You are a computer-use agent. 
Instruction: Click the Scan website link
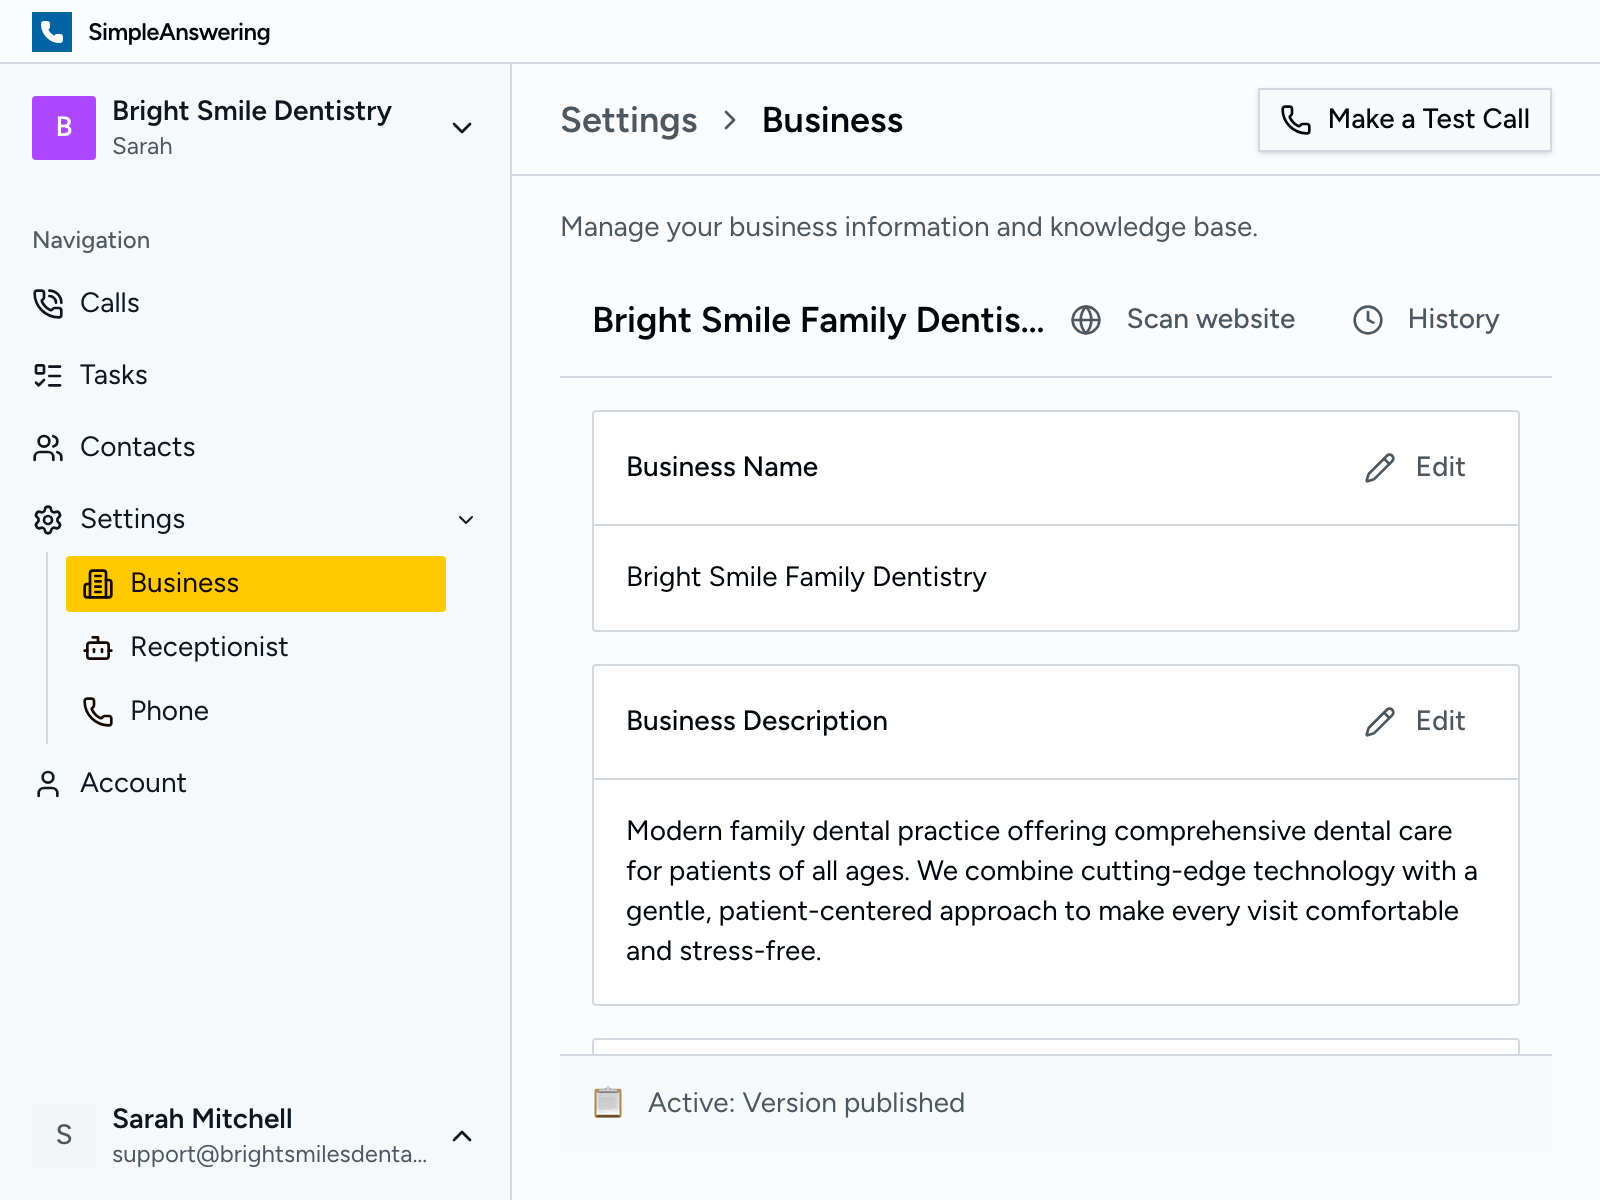[x=1210, y=319]
